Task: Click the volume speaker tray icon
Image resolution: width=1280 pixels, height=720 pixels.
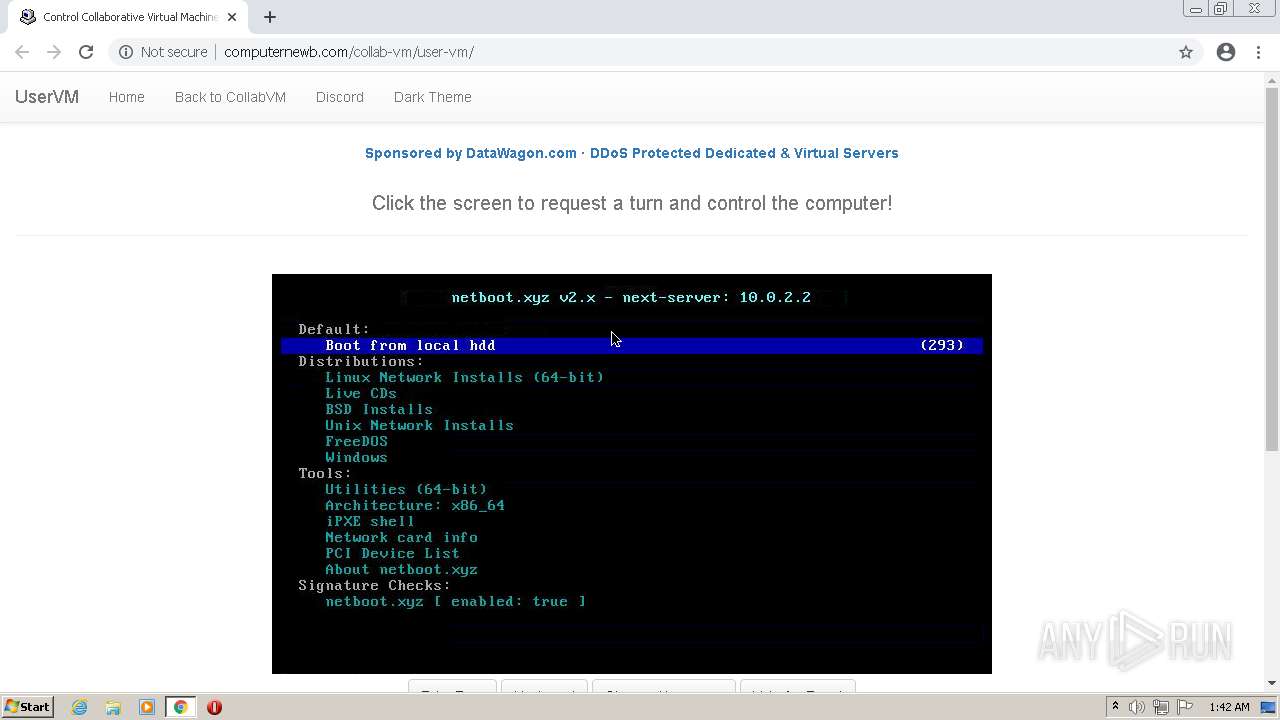Action: click(1137, 707)
